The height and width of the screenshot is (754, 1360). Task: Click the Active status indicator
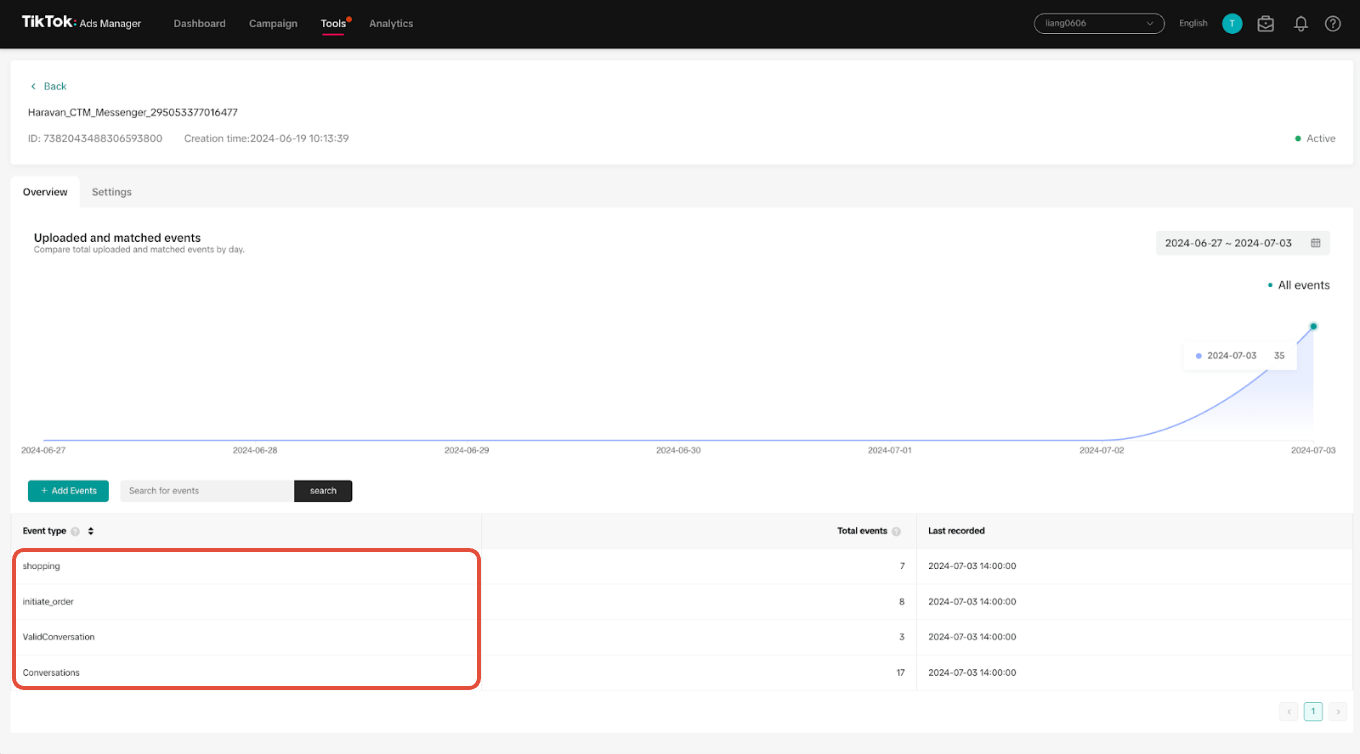1315,139
